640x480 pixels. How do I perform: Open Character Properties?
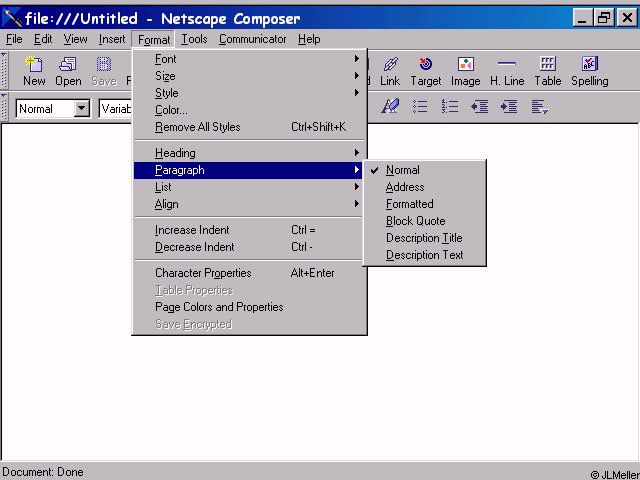[248, 273]
